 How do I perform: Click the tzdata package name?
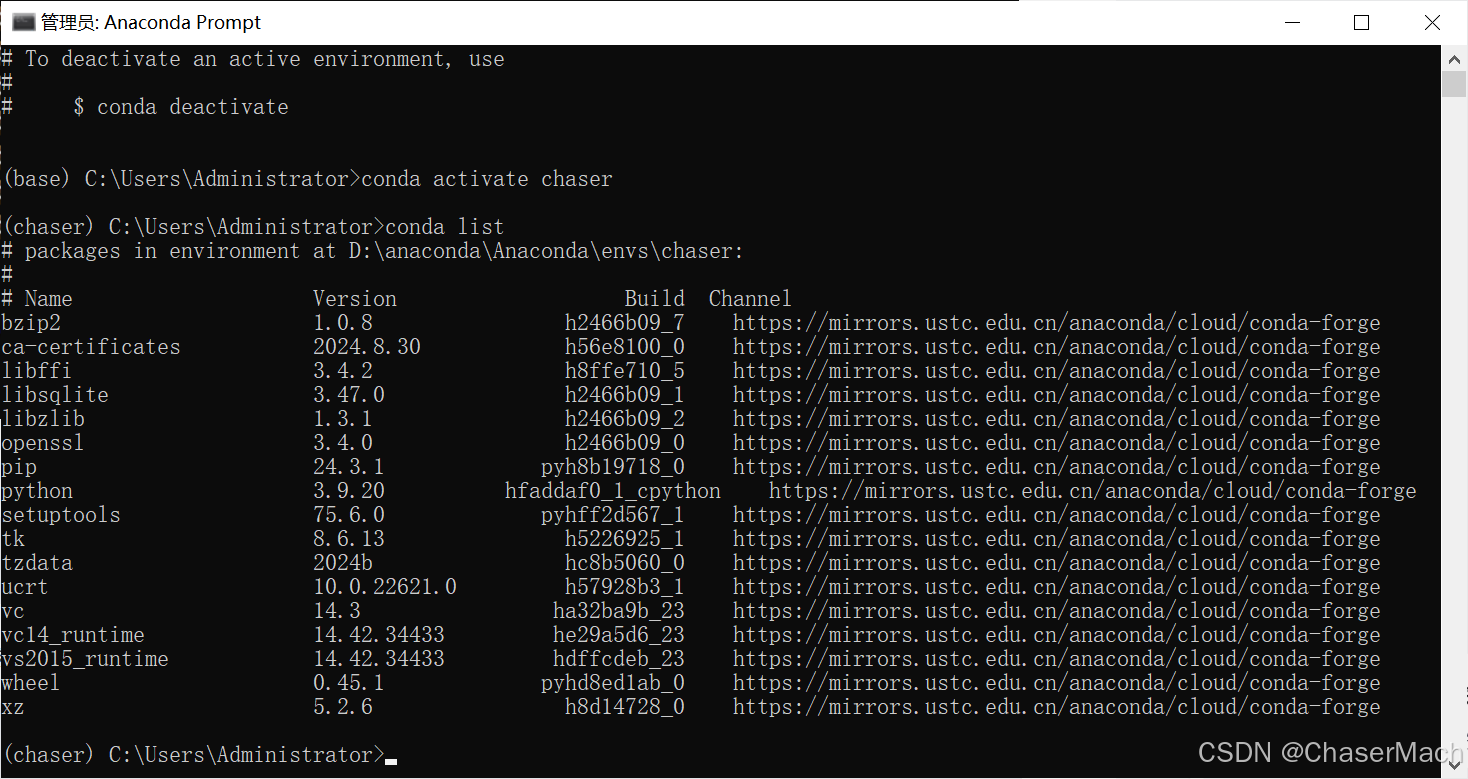(37, 563)
